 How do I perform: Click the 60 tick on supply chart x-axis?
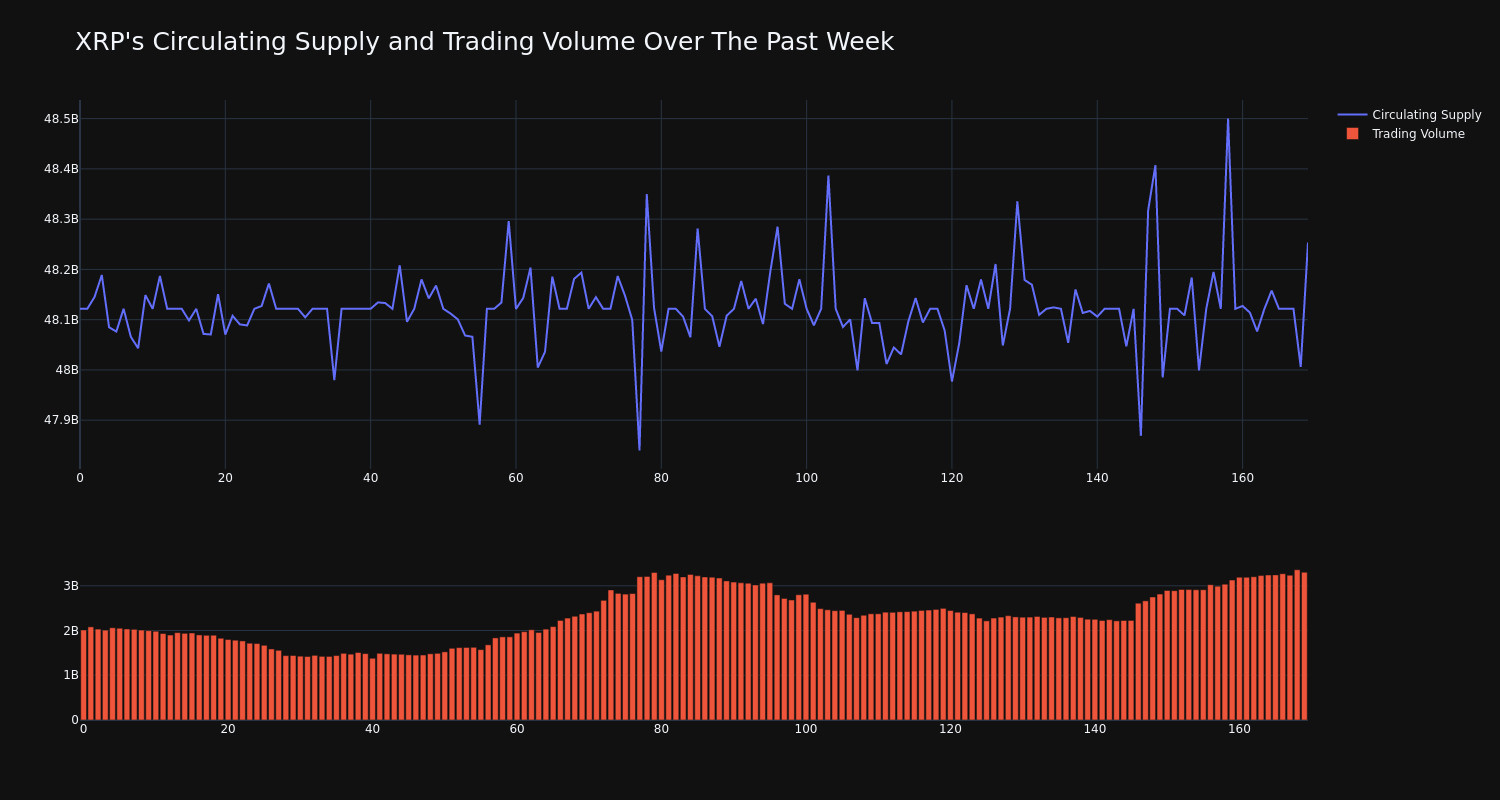(516, 478)
